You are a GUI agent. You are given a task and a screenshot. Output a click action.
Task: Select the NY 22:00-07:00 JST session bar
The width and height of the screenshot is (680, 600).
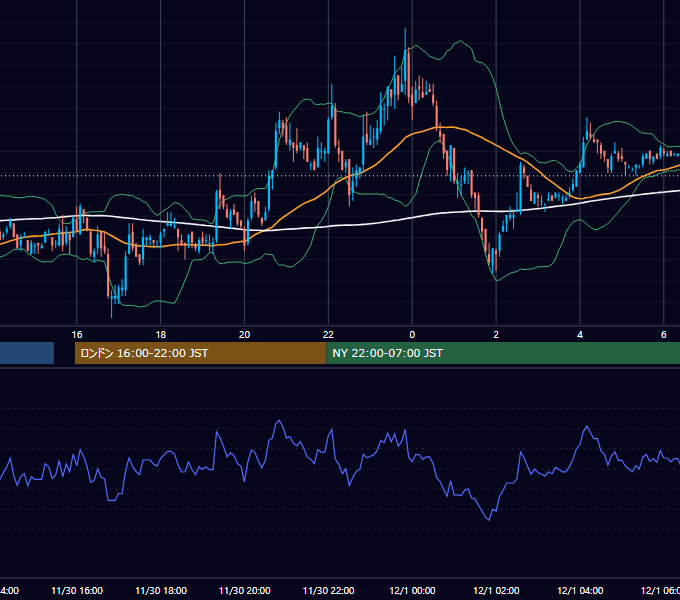[x=503, y=353]
